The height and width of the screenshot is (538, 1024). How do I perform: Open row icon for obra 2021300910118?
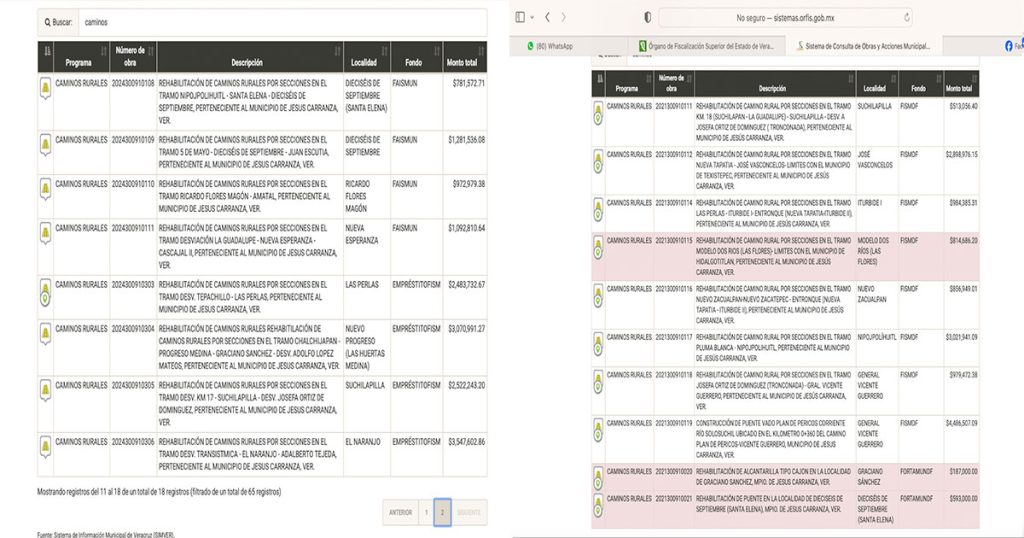598,382
